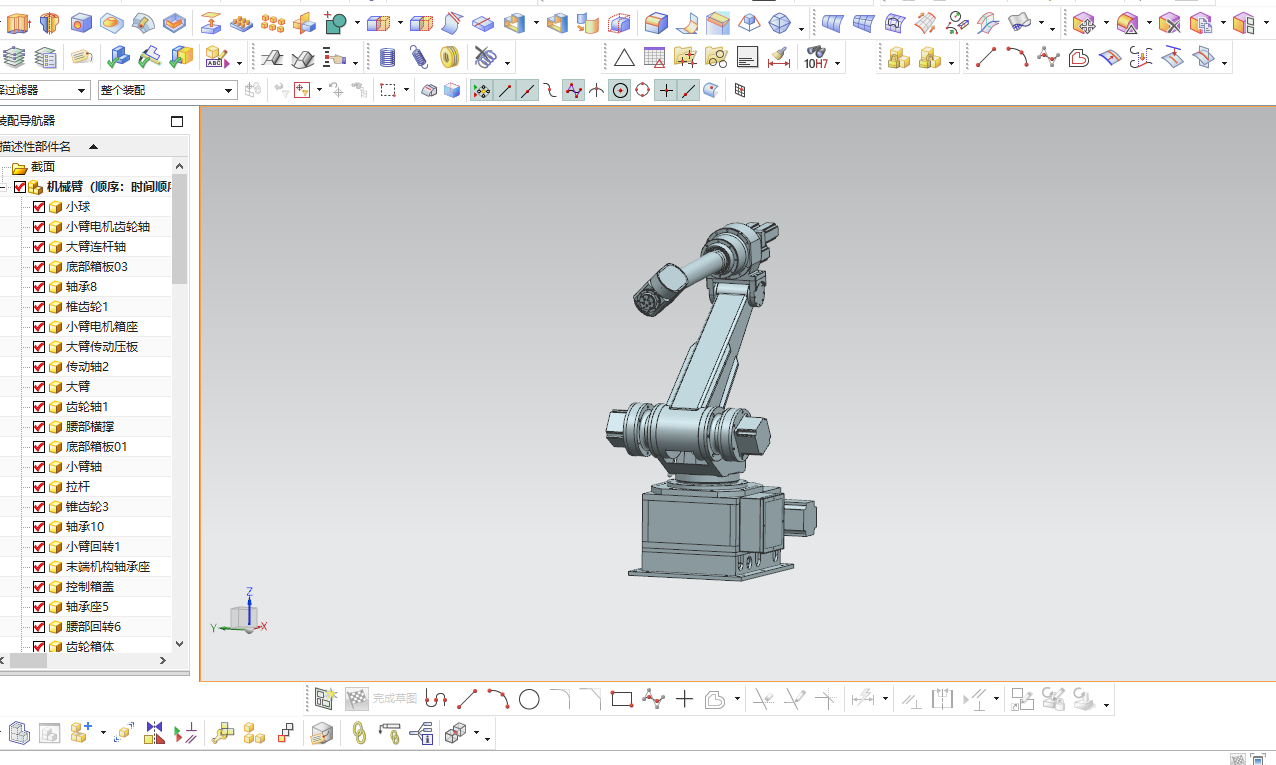Select the 小臂电机齿轮轴 tree item
This screenshot has height=765, width=1276.
(x=108, y=227)
